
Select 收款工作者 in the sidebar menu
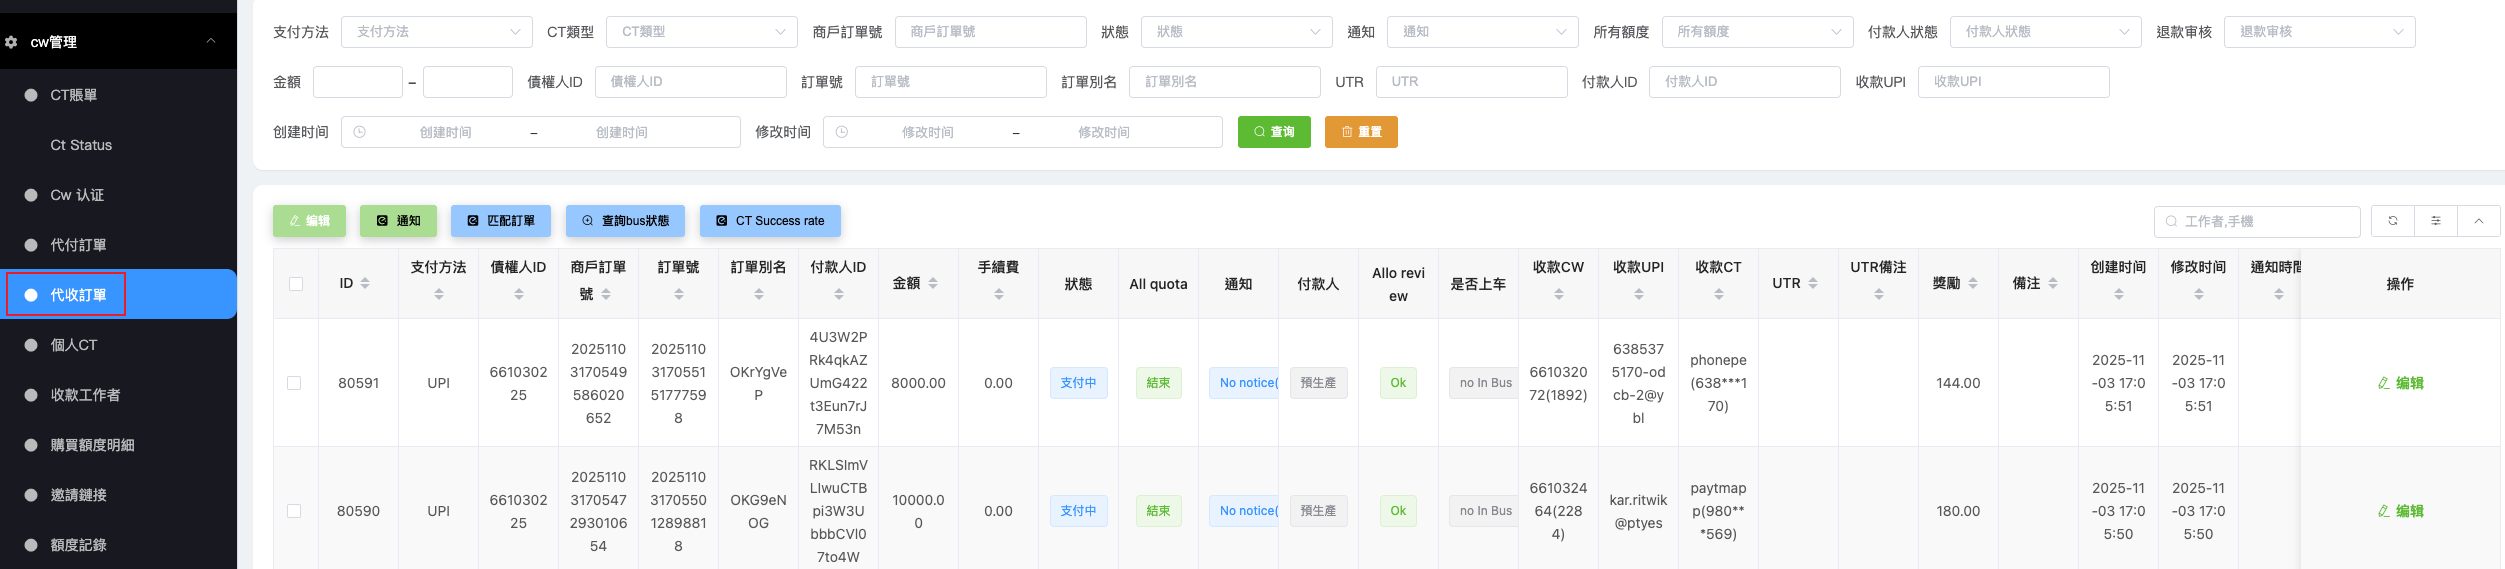85,395
